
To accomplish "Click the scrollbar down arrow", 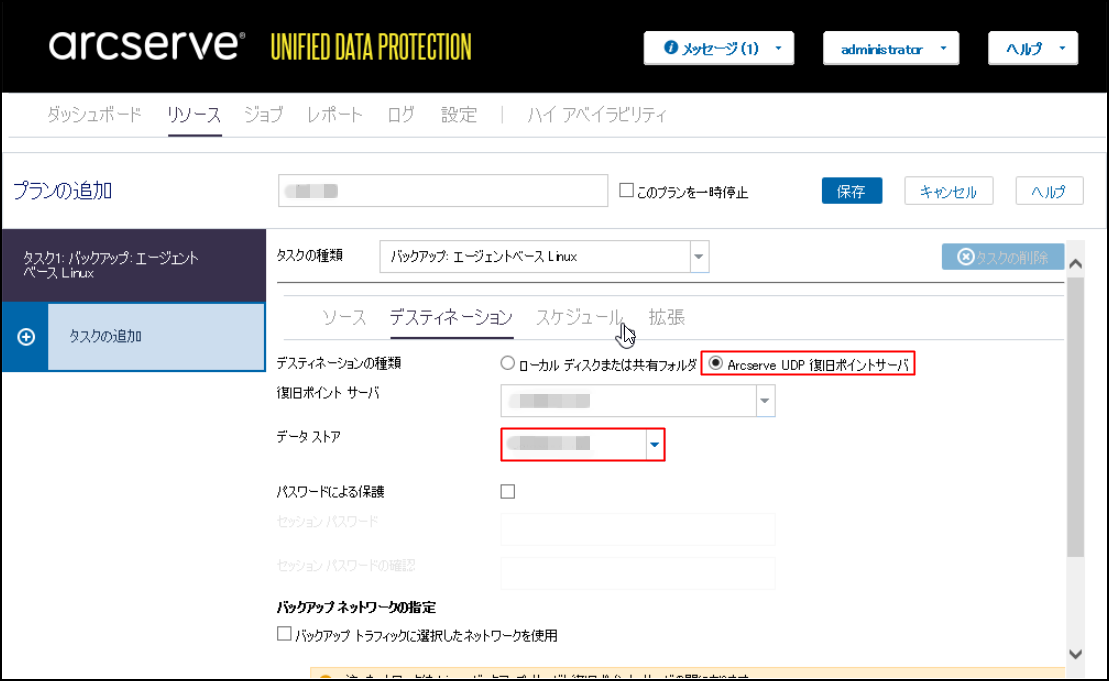I will (x=1076, y=653).
